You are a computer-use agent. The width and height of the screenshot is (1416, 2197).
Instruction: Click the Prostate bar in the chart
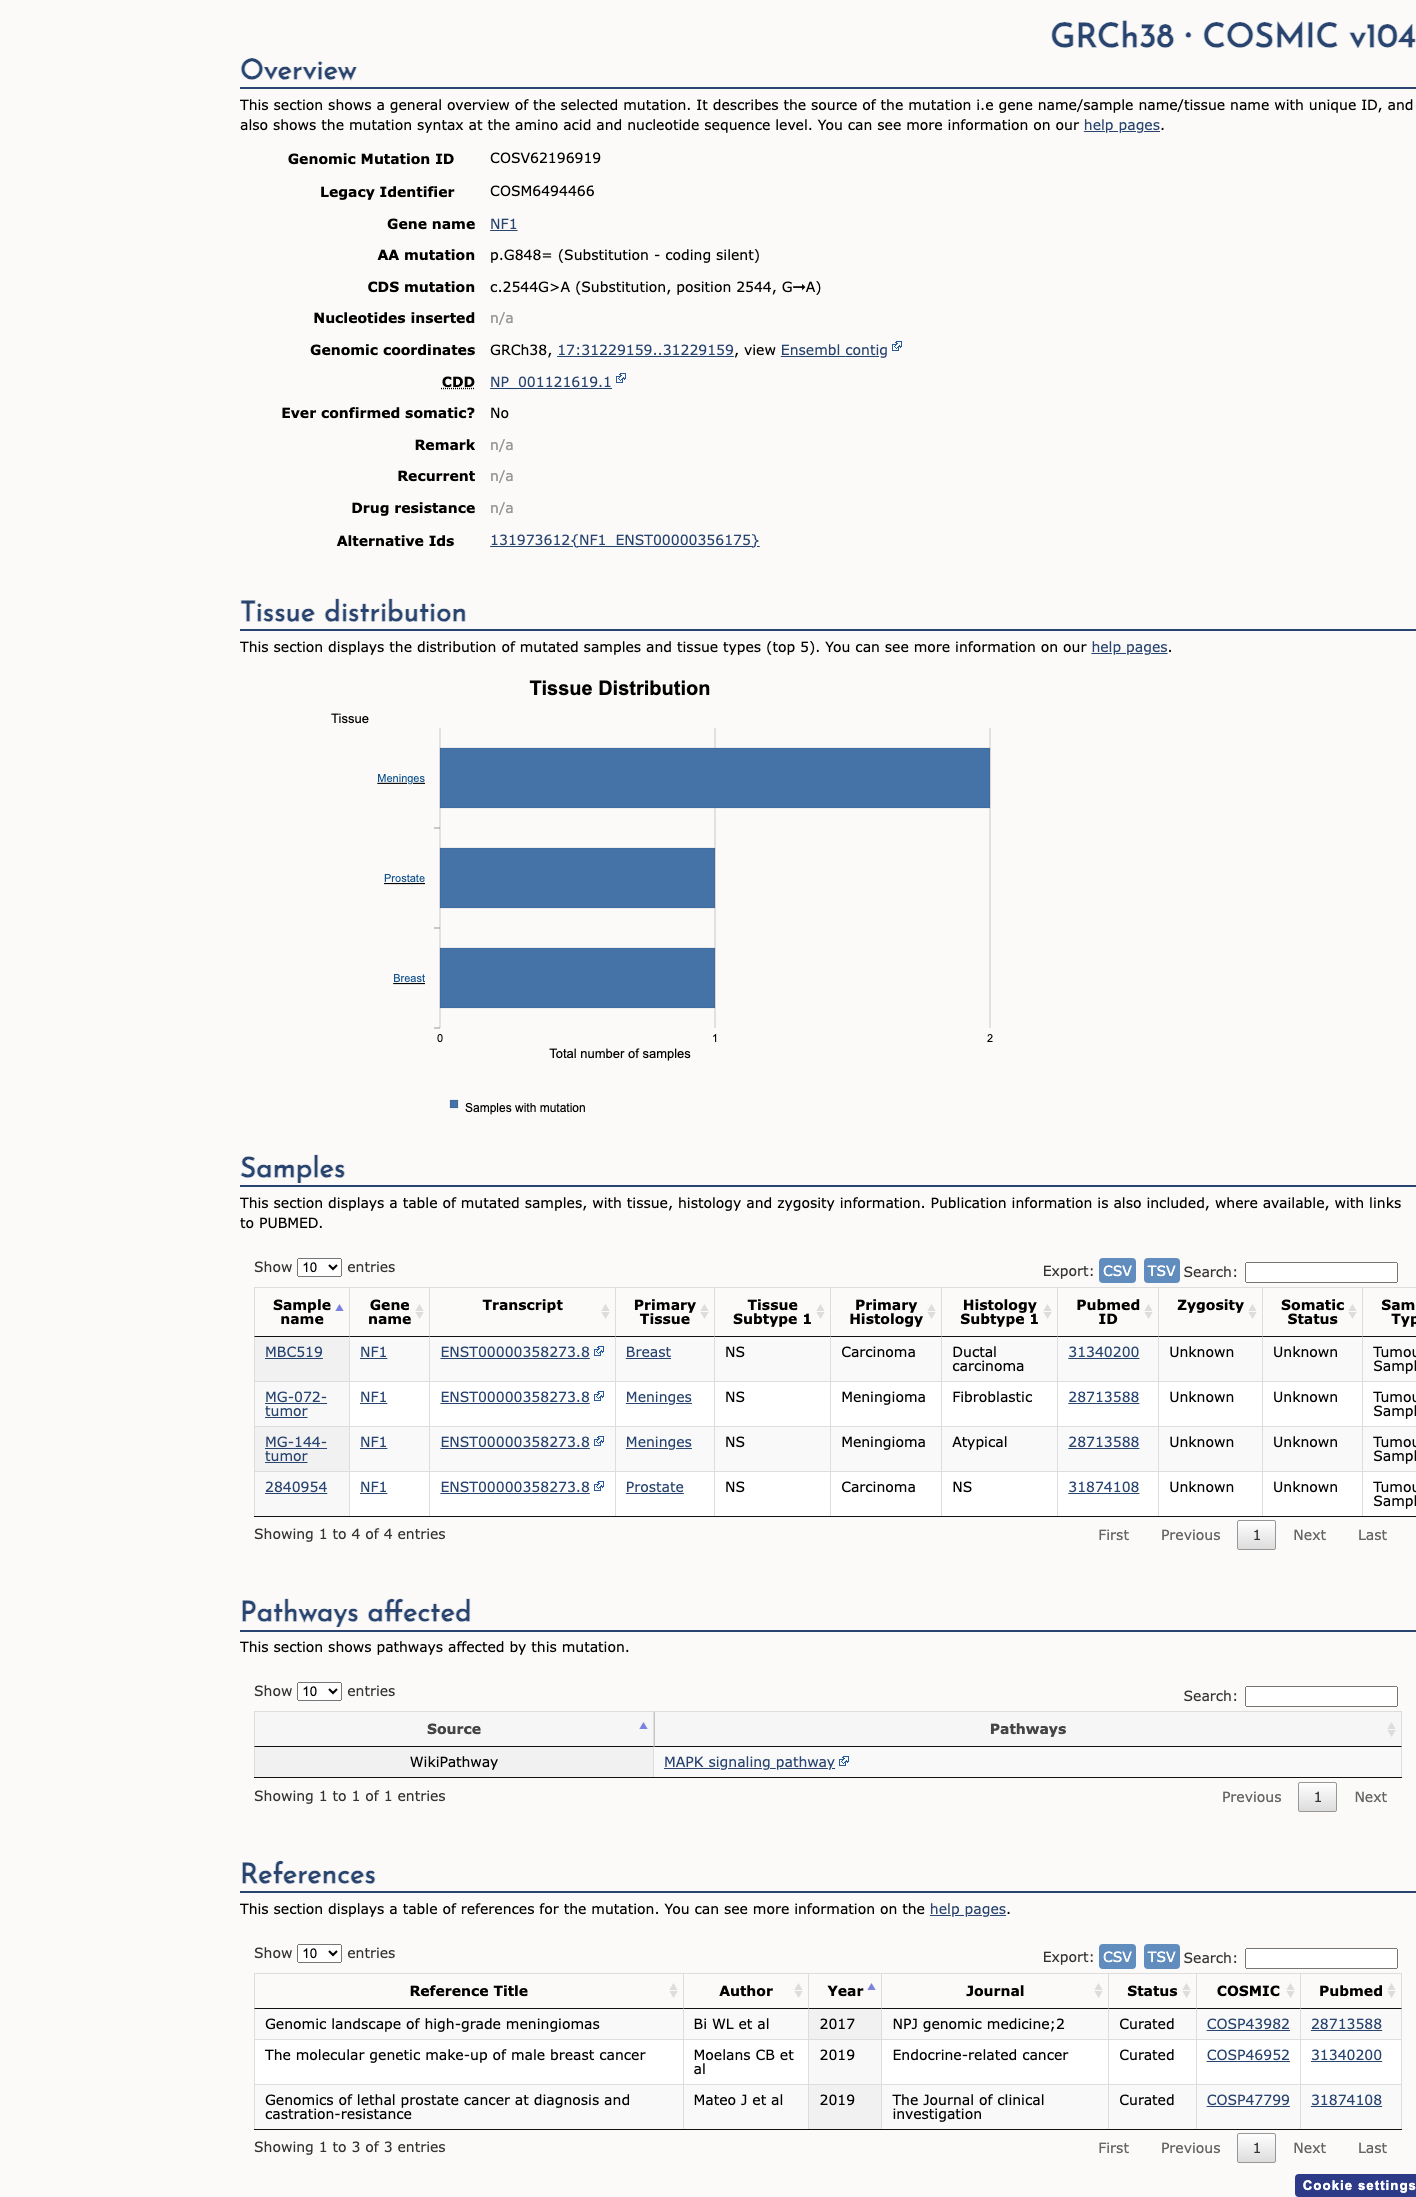tap(577, 878)
